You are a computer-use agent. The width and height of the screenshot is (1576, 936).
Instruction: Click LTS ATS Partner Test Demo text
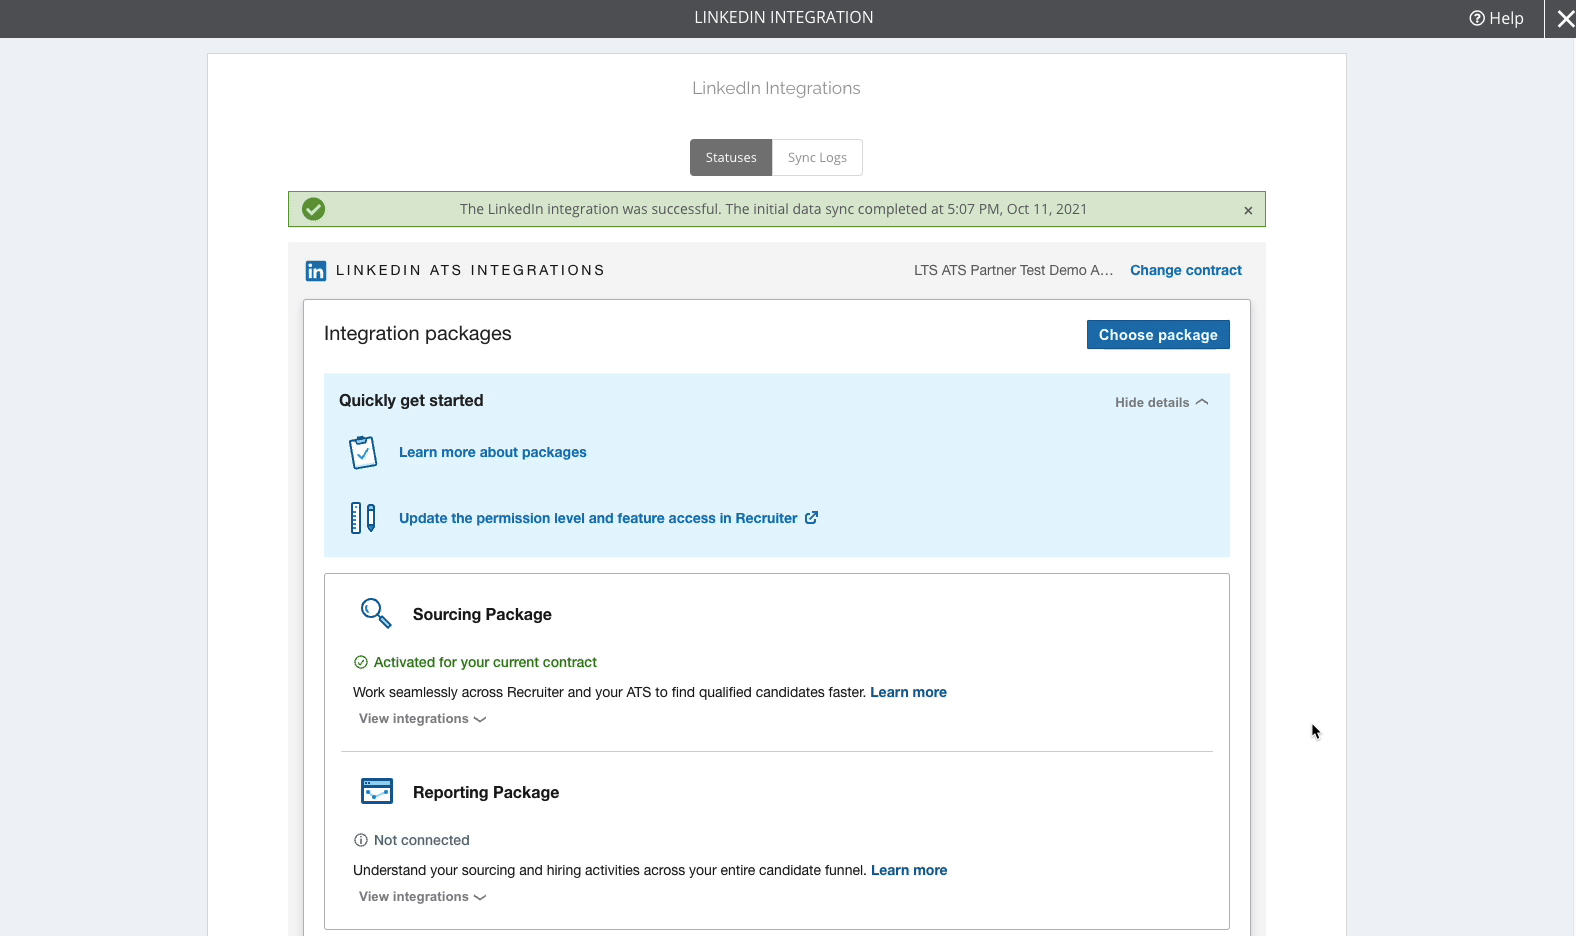[1013, 270]
